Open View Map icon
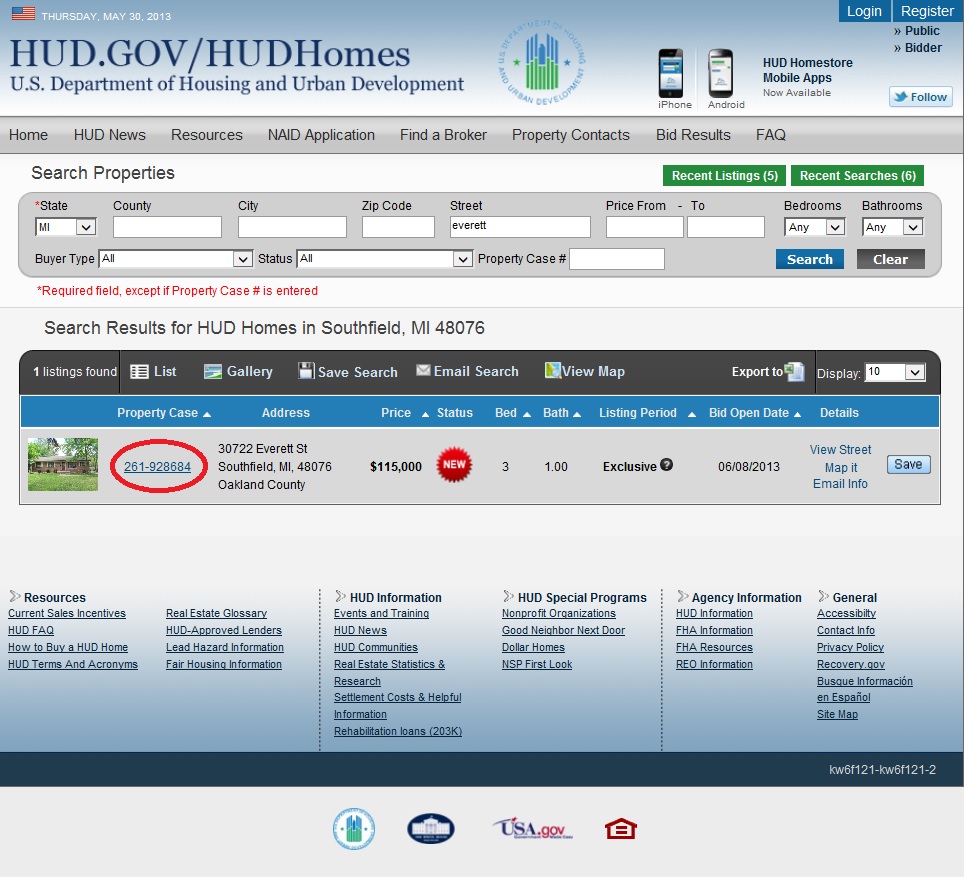The width and height of the screenshot is (964, 877). tap(553, 370)
